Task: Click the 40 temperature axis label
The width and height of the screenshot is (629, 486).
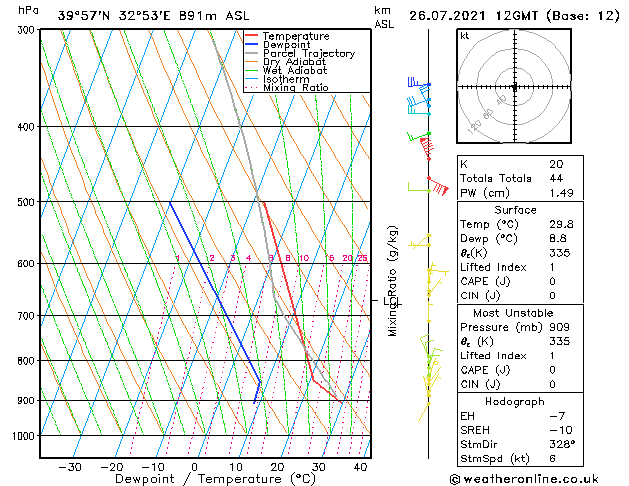Action: (360, 468)
